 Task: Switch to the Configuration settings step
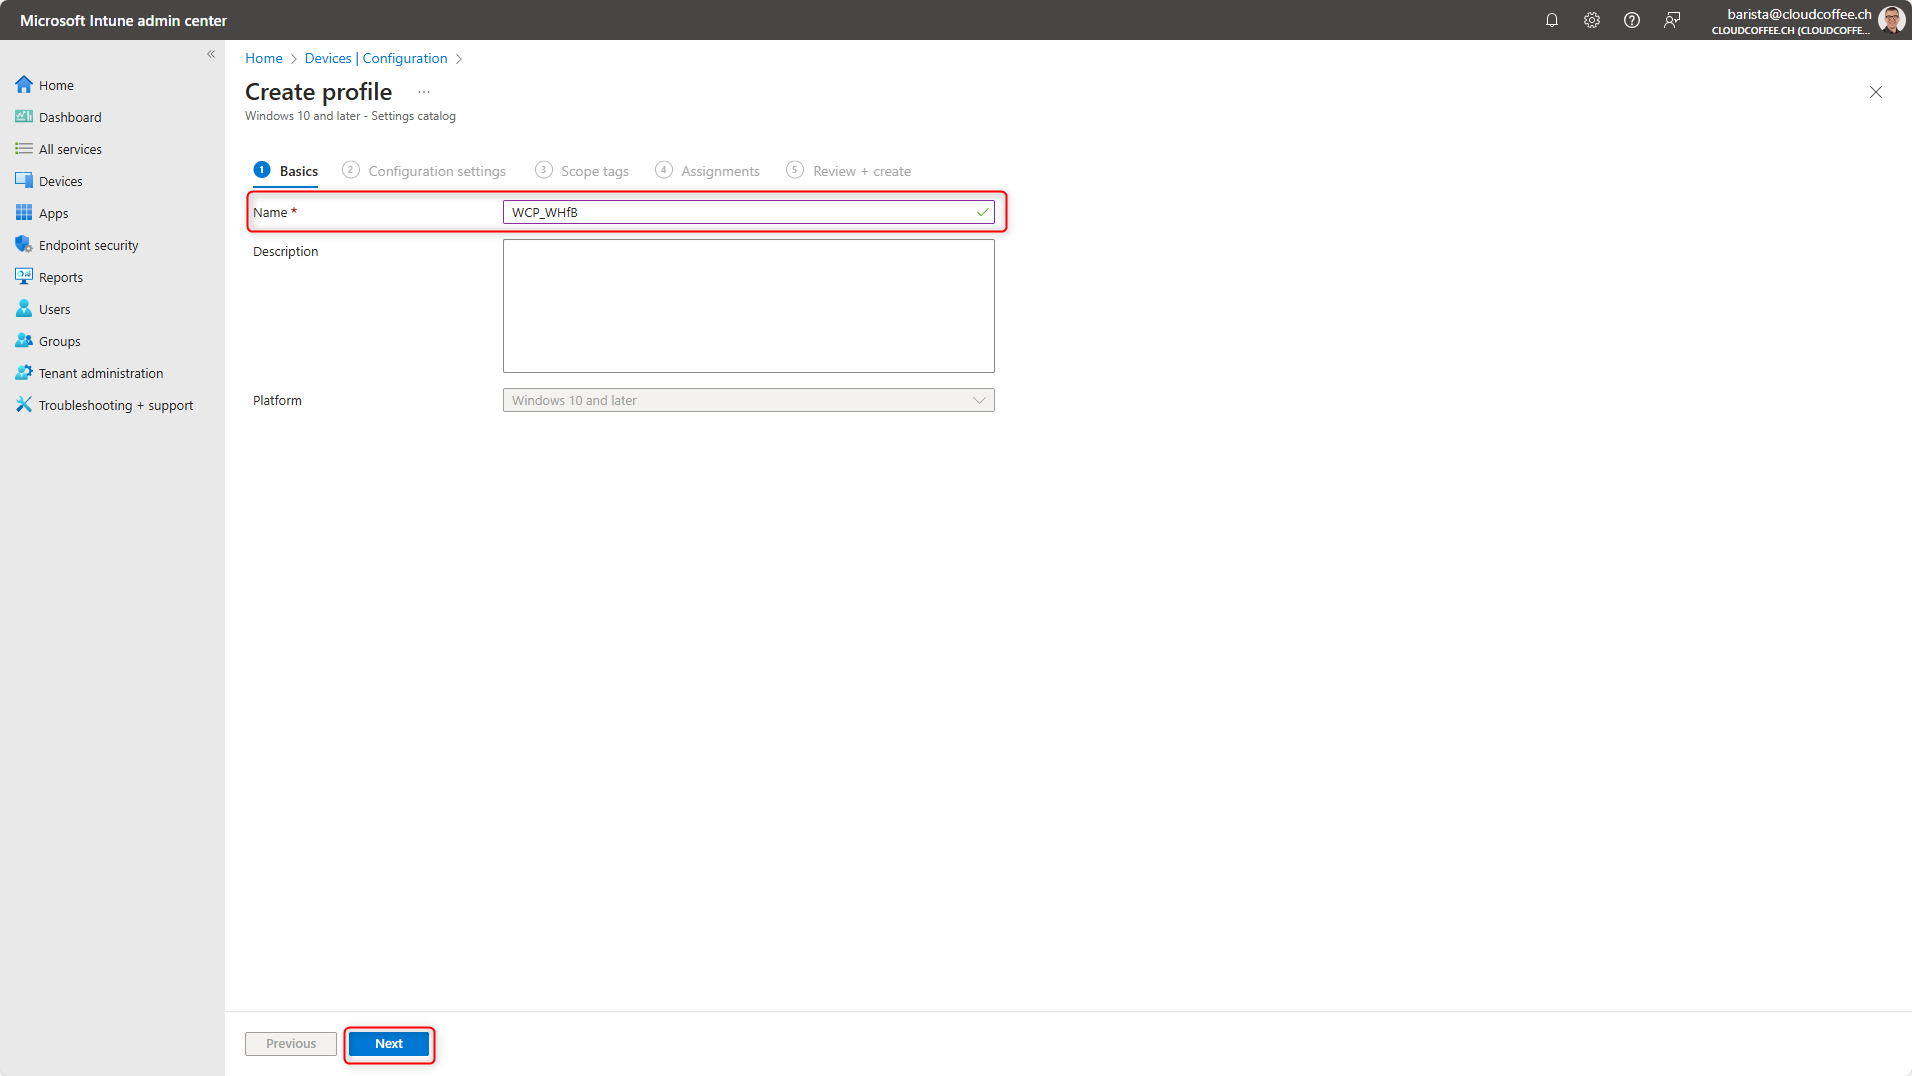click(437, 170)
